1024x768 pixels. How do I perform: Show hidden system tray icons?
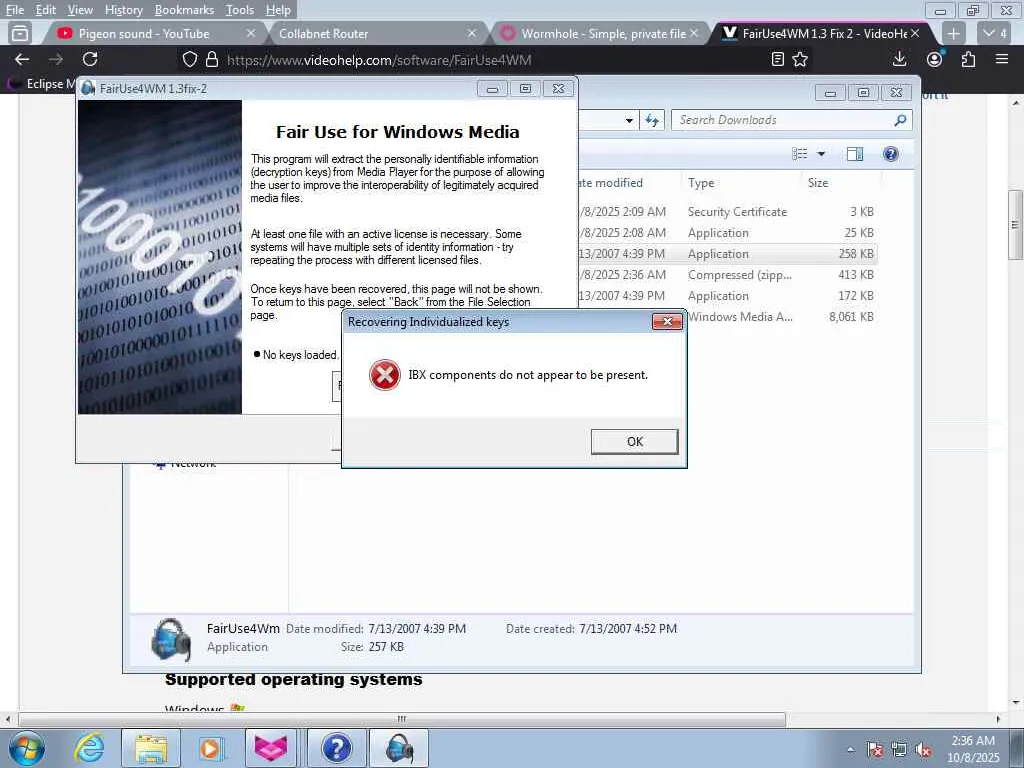[x=850, y=749]
